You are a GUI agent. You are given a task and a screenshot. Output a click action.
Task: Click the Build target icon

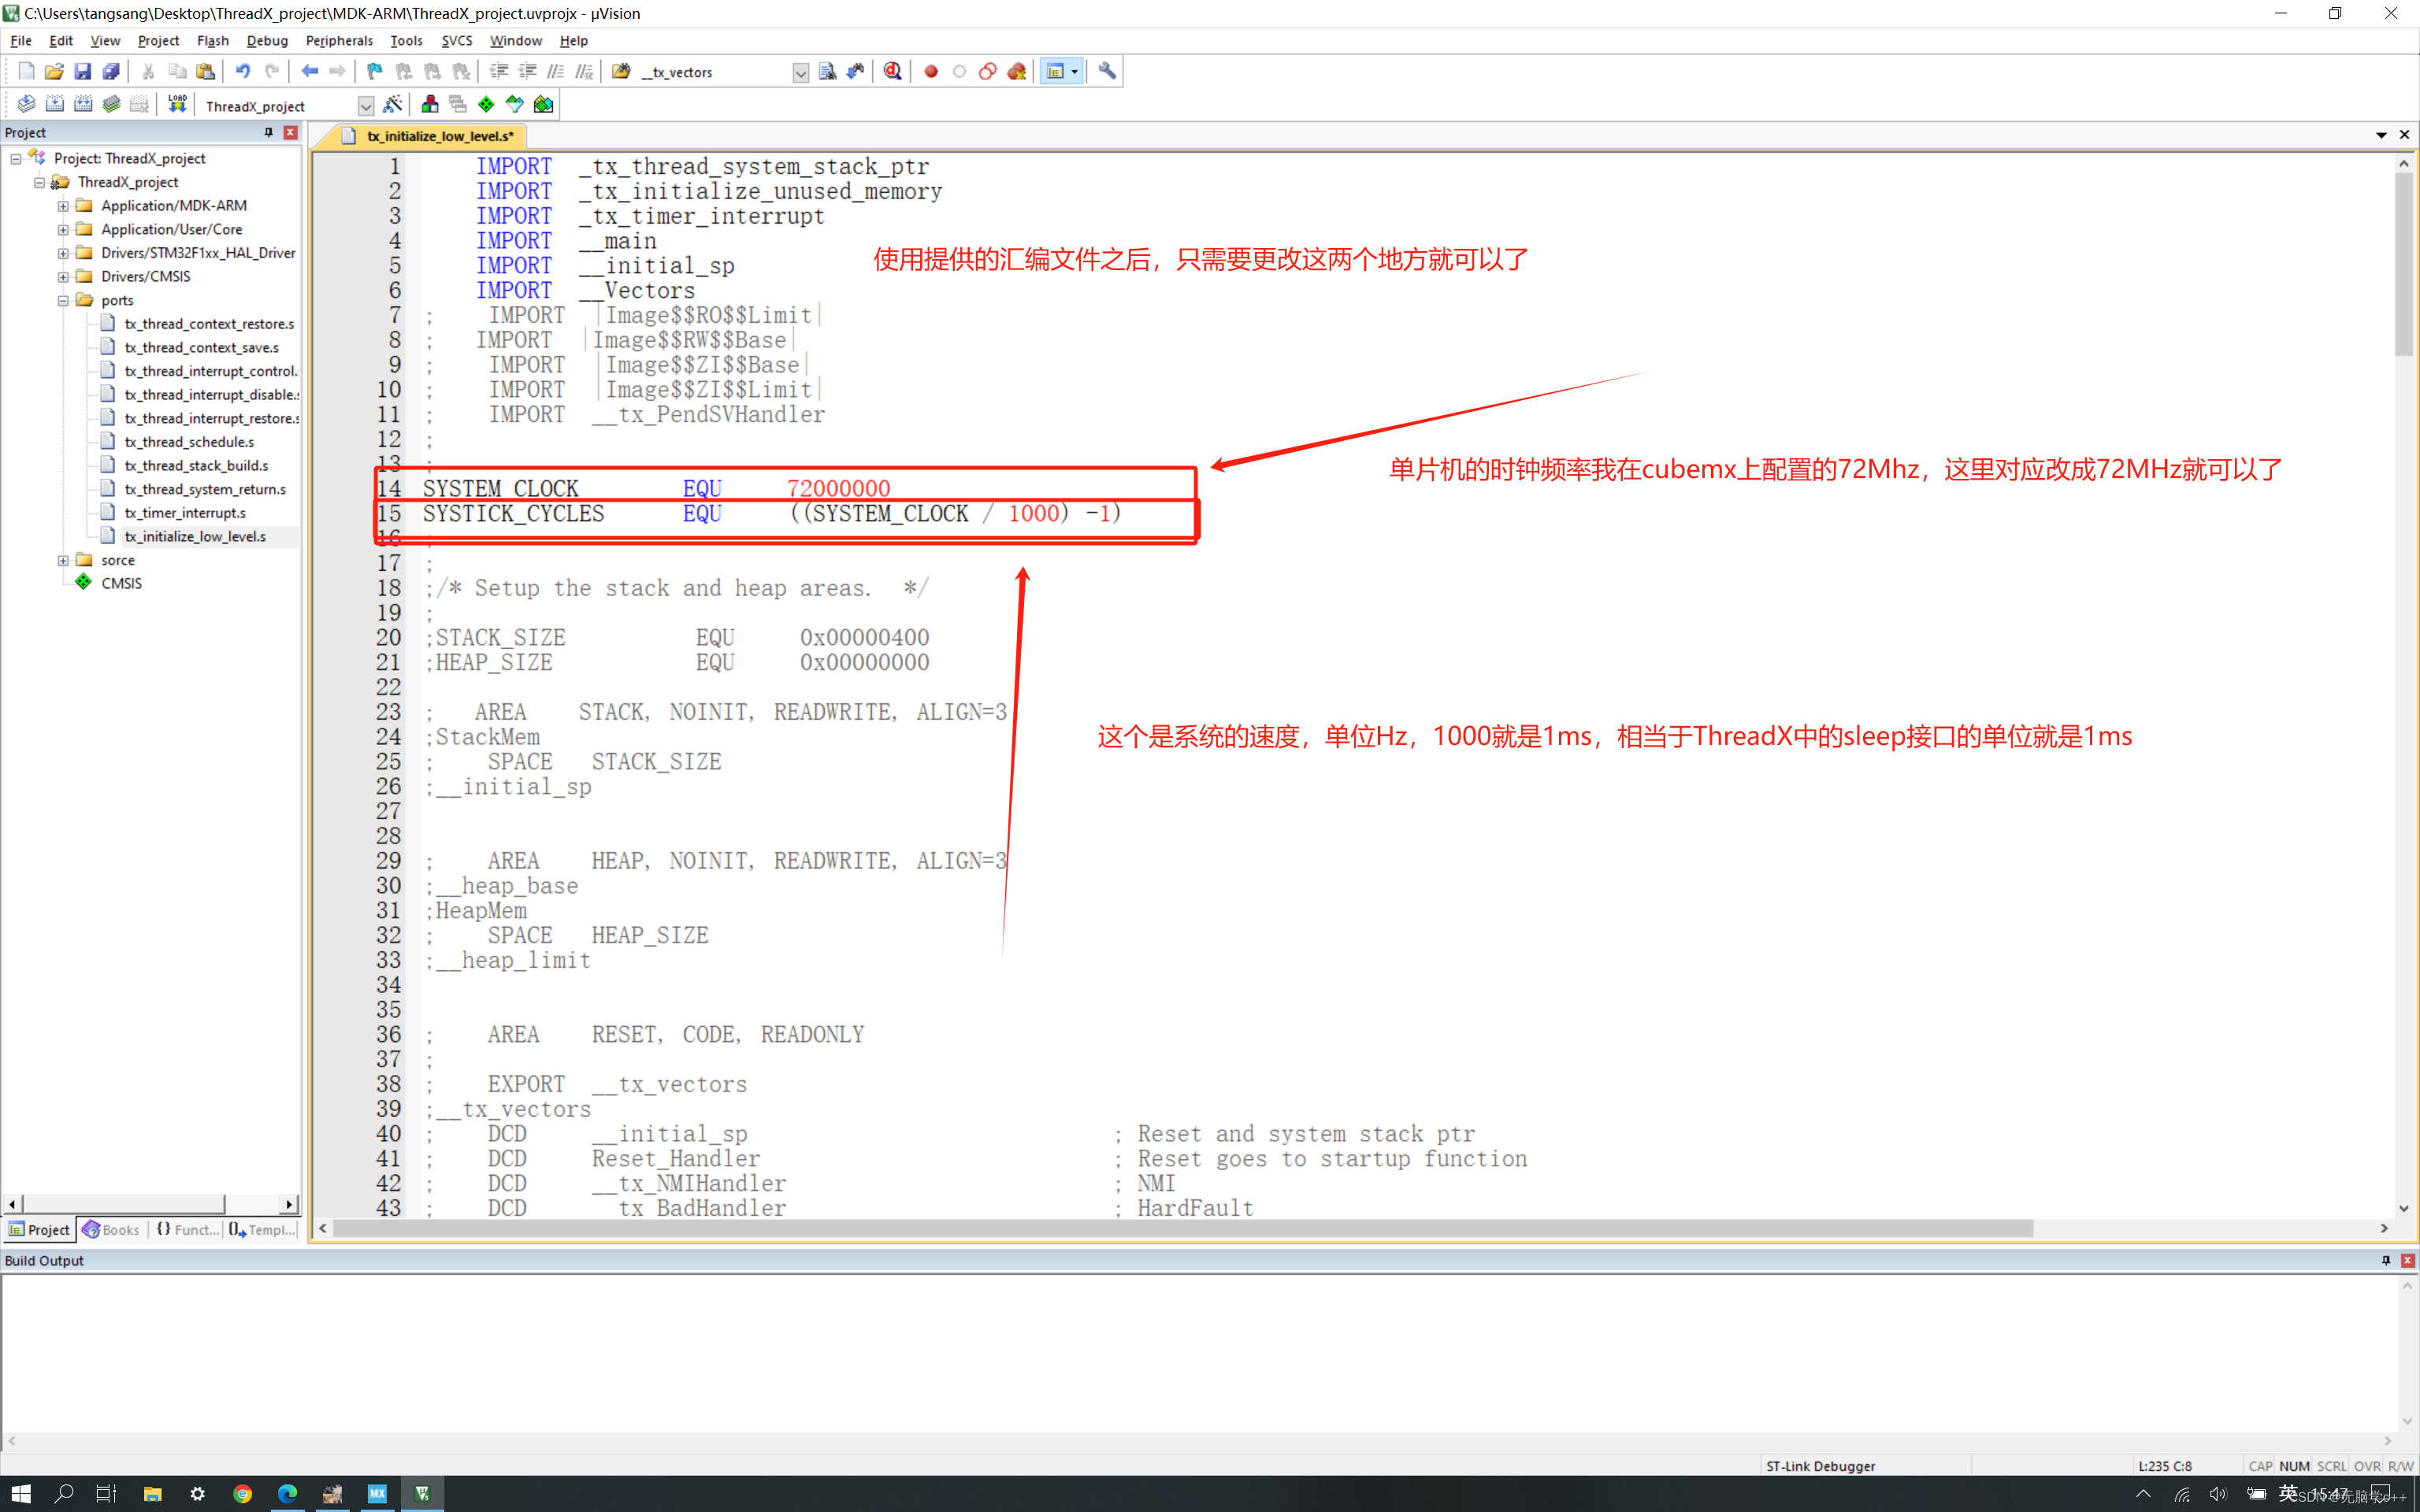55,105
